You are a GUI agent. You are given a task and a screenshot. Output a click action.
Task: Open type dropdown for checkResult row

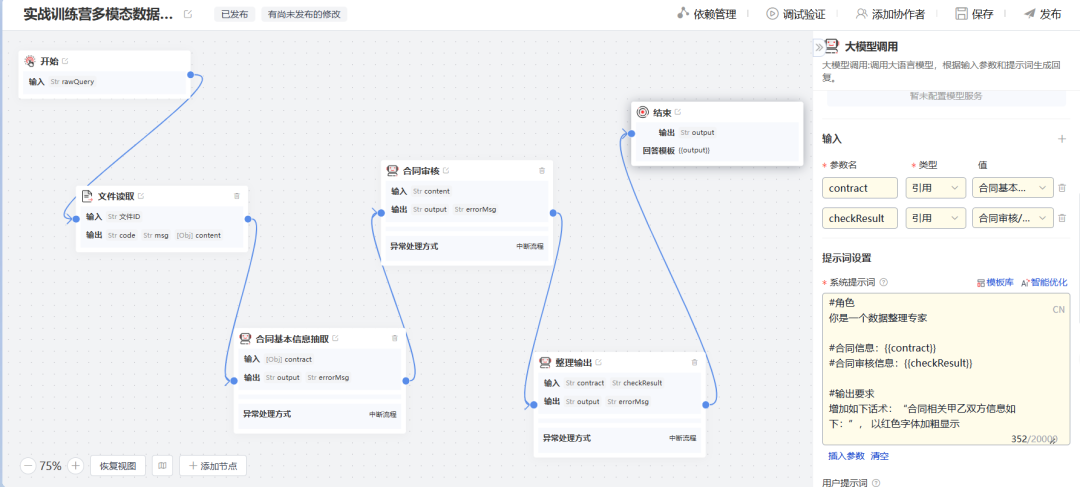tap(935, 218)
